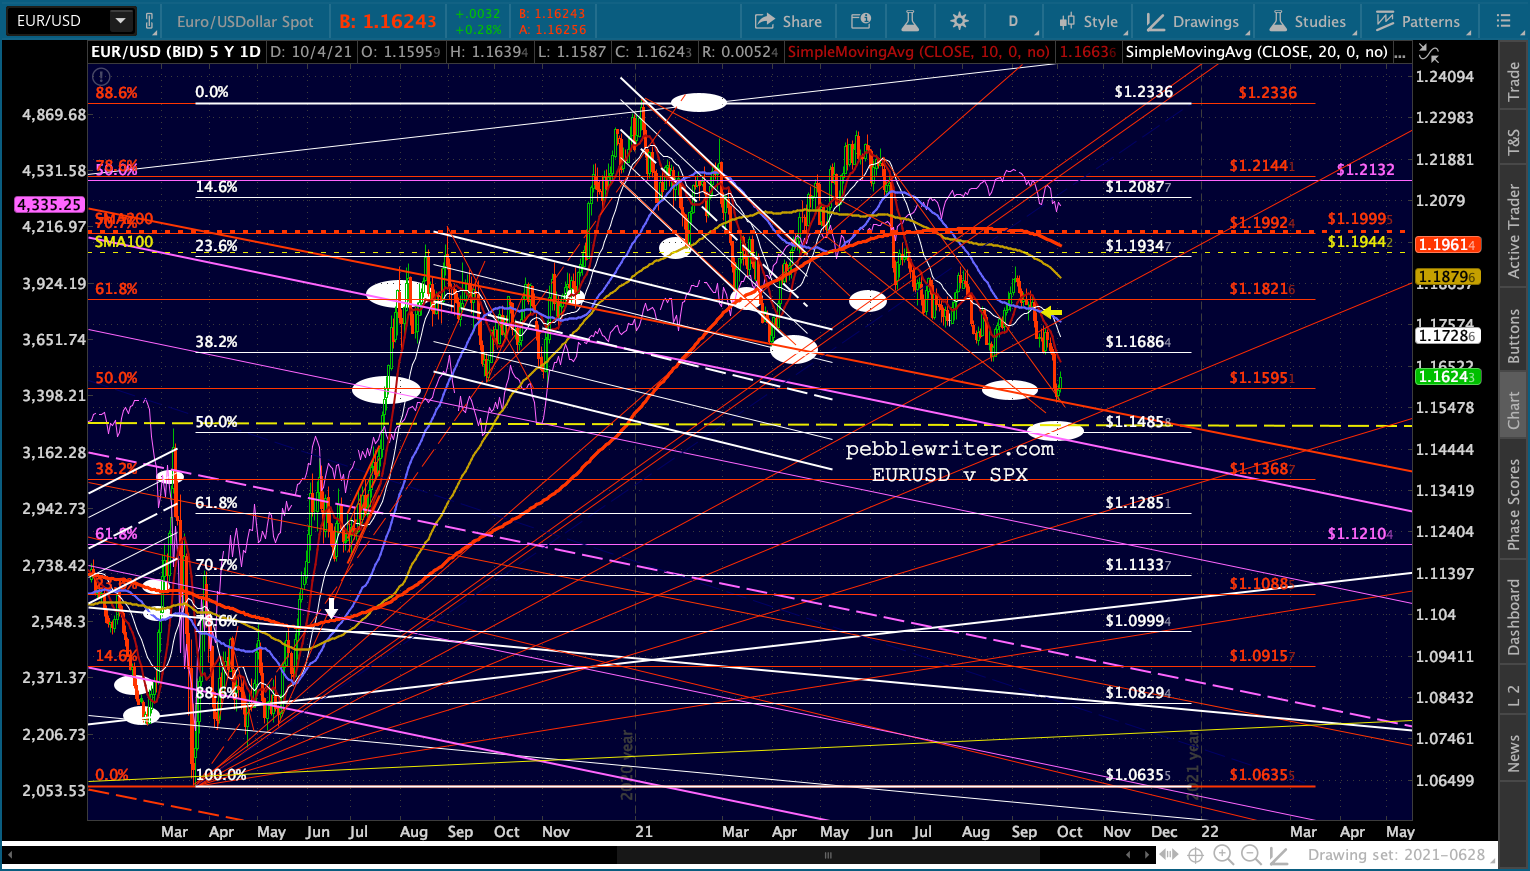Click the zoom out magnifier icon
Screen dimensions: 1530x871
[1250, 855]
